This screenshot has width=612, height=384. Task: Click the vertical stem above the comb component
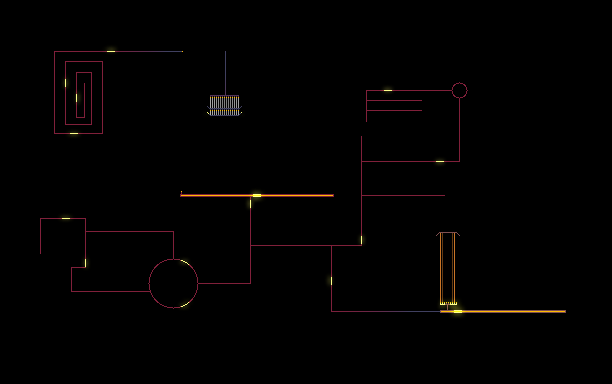point(225,73)
